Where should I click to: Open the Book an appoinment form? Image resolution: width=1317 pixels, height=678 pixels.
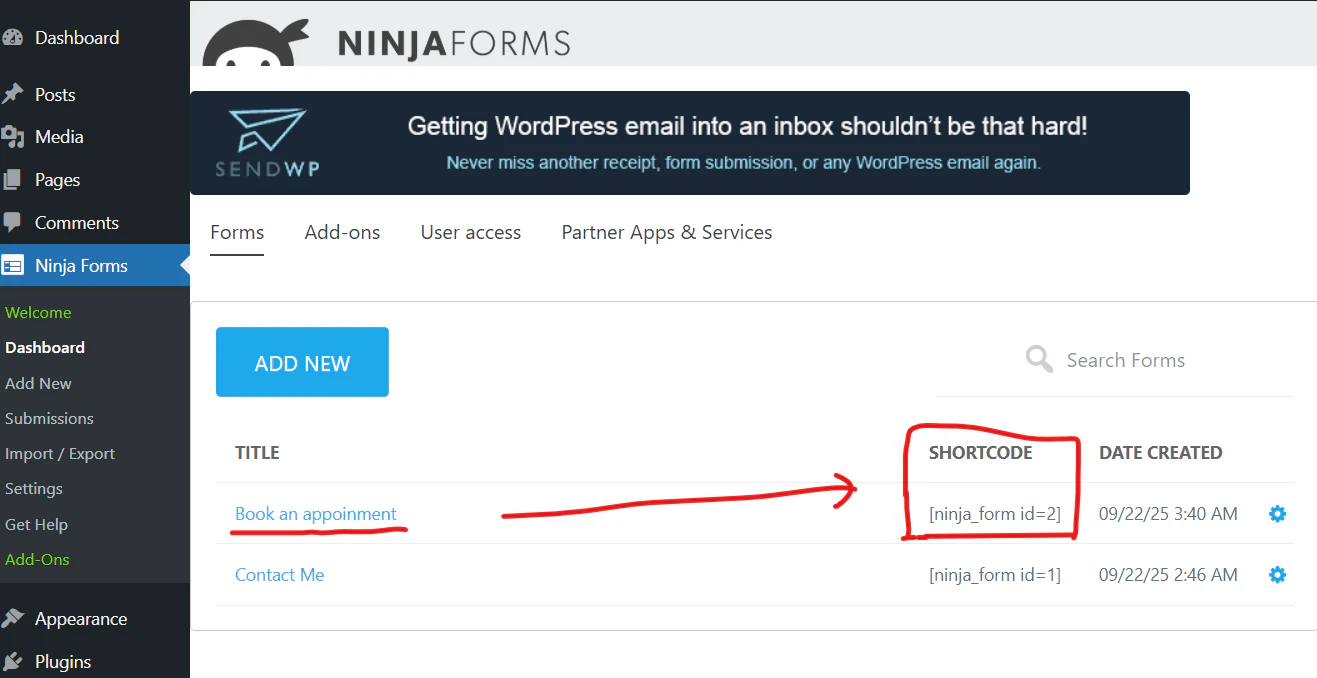click(x=316, y=514)
